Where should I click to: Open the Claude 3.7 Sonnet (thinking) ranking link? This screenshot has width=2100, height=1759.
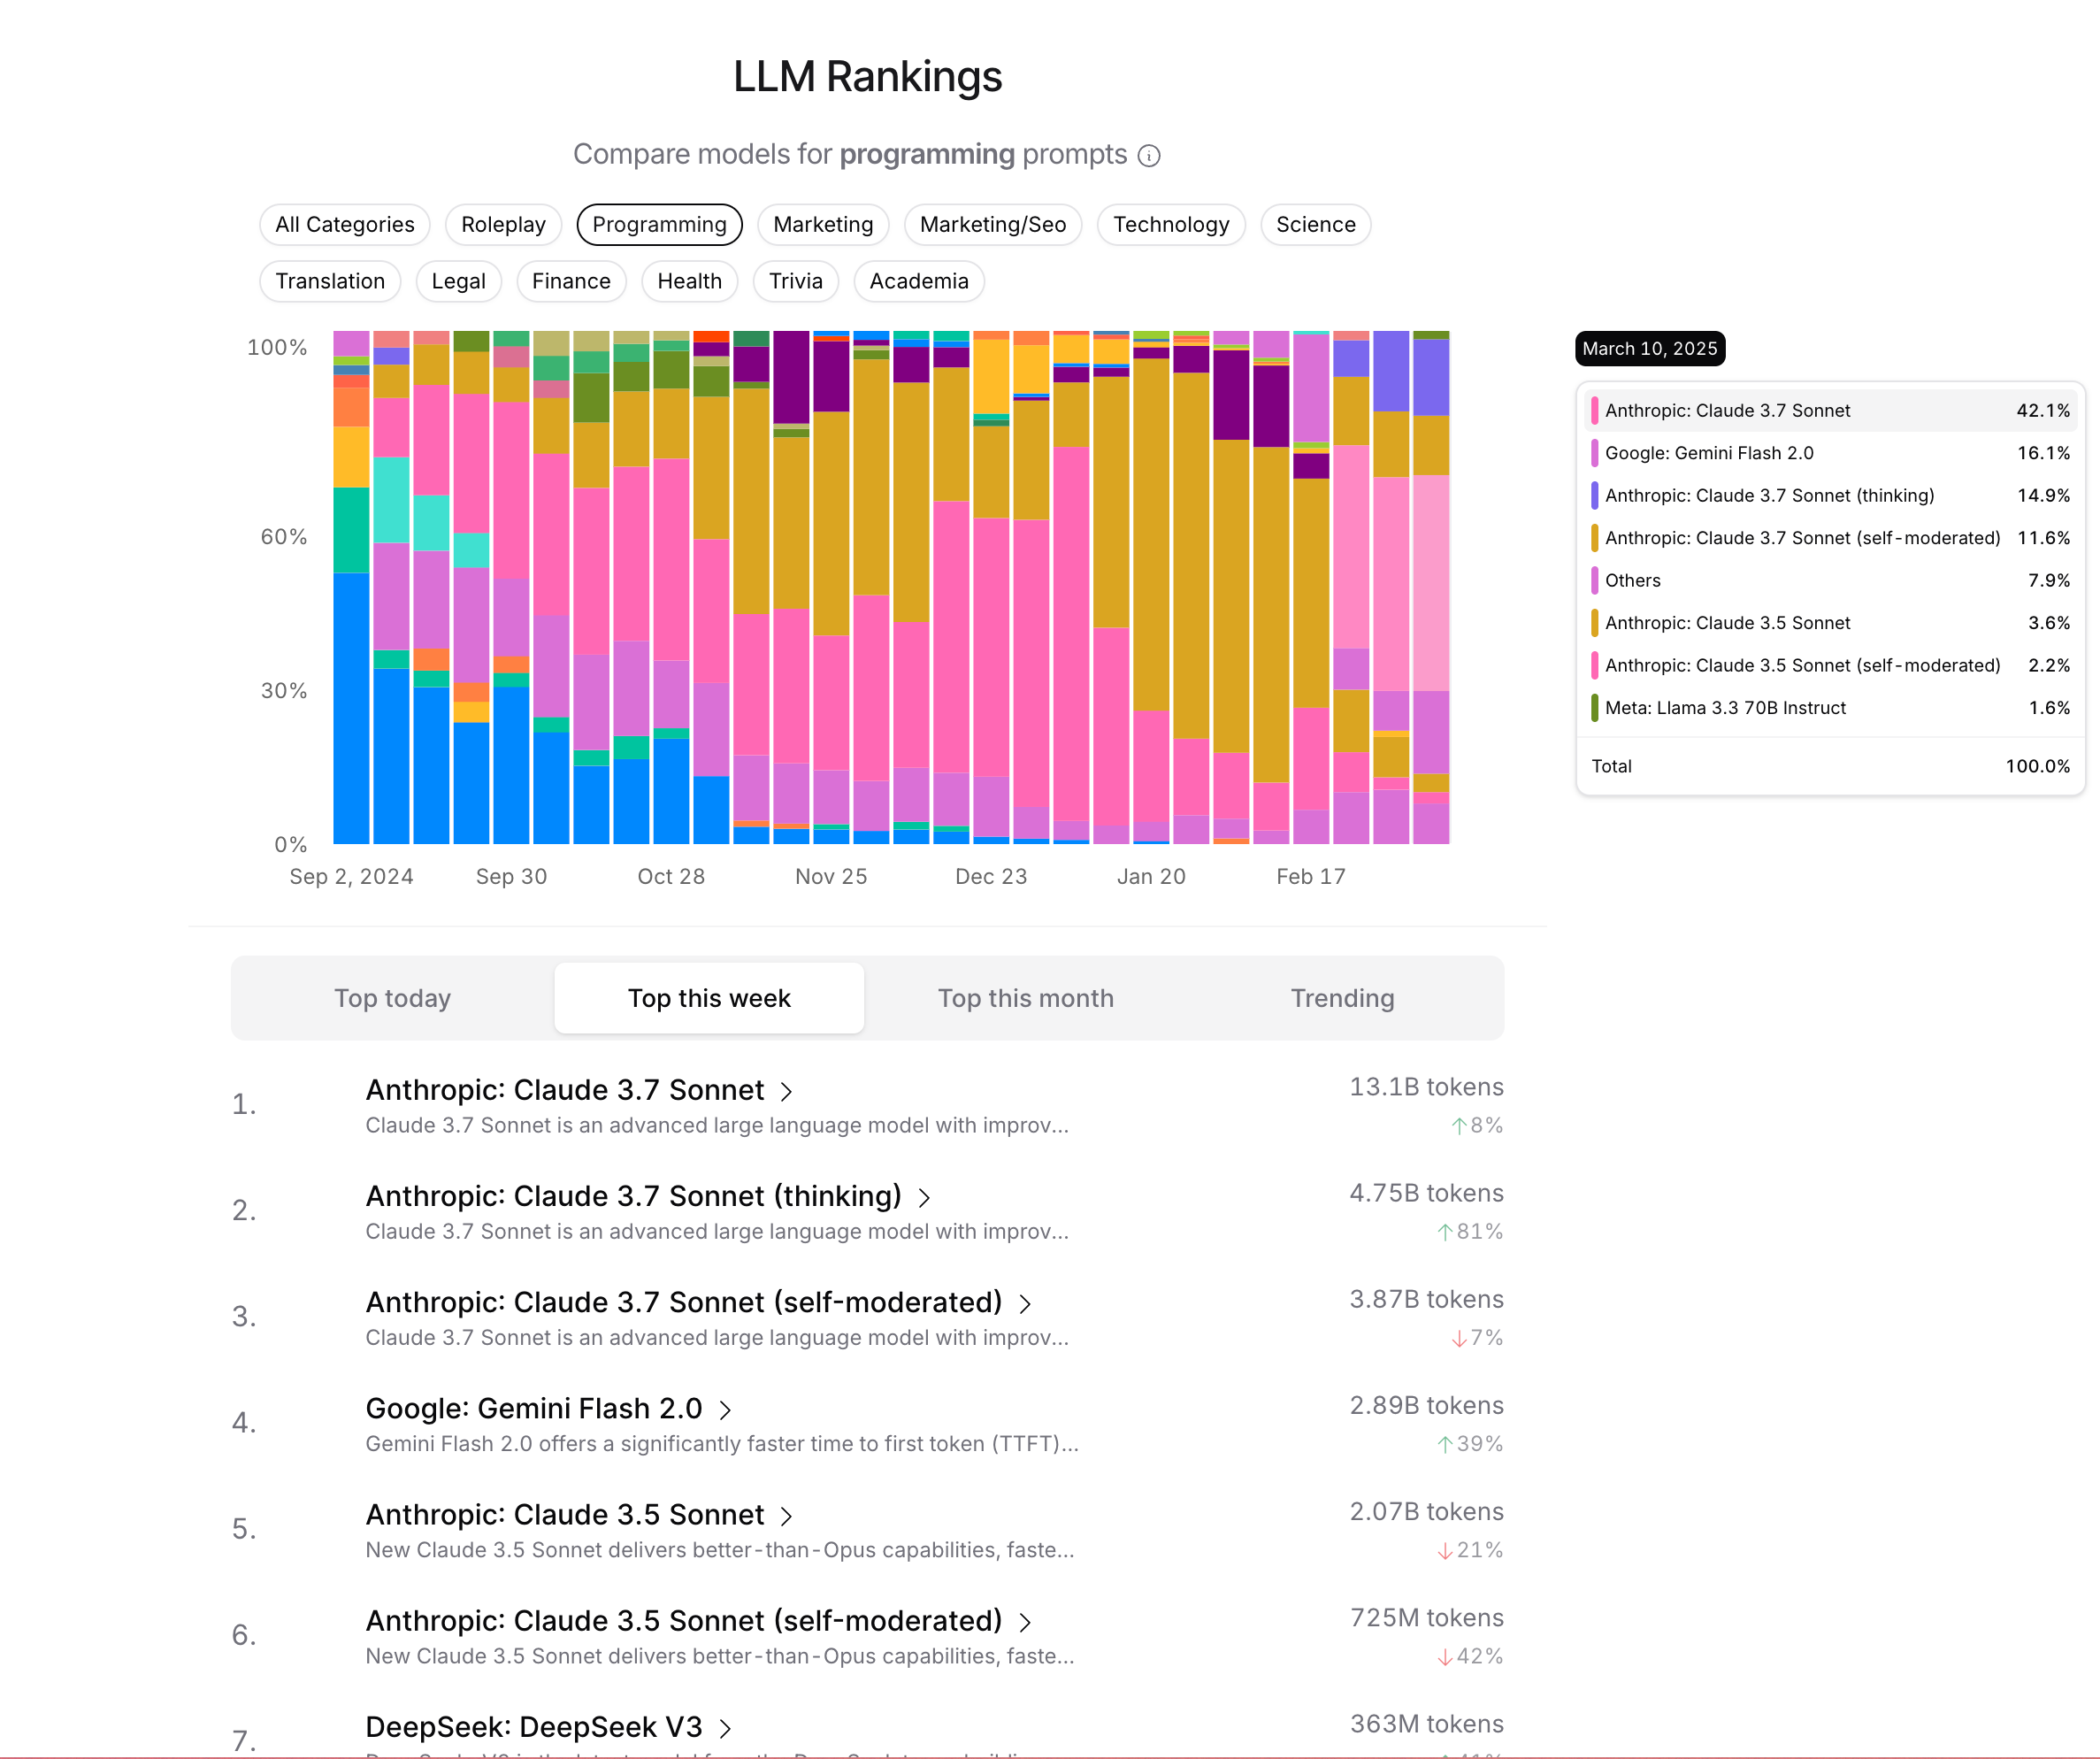(634, 1196)
